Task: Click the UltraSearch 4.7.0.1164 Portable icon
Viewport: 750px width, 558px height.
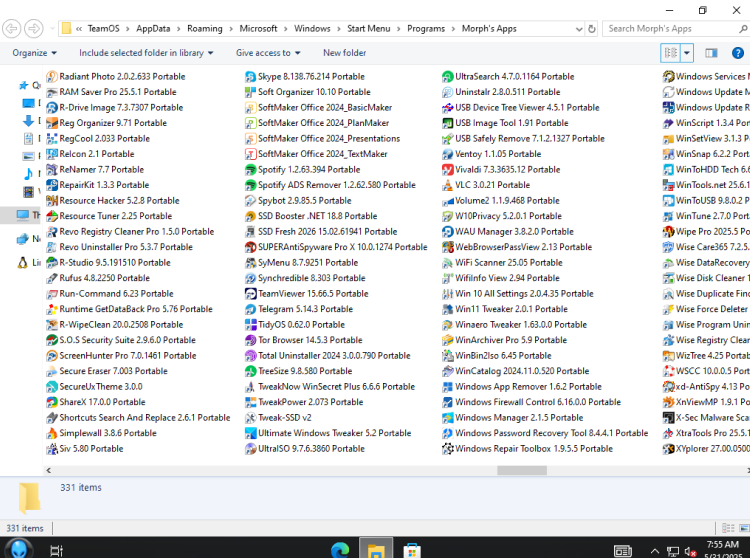Action: 447,77
